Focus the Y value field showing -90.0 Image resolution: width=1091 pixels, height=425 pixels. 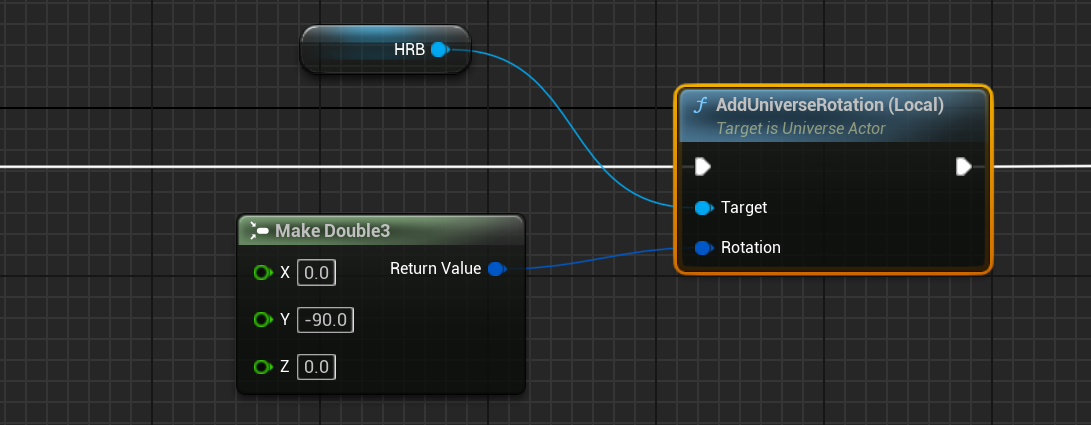pyautogui.click(x=325, y=319)
